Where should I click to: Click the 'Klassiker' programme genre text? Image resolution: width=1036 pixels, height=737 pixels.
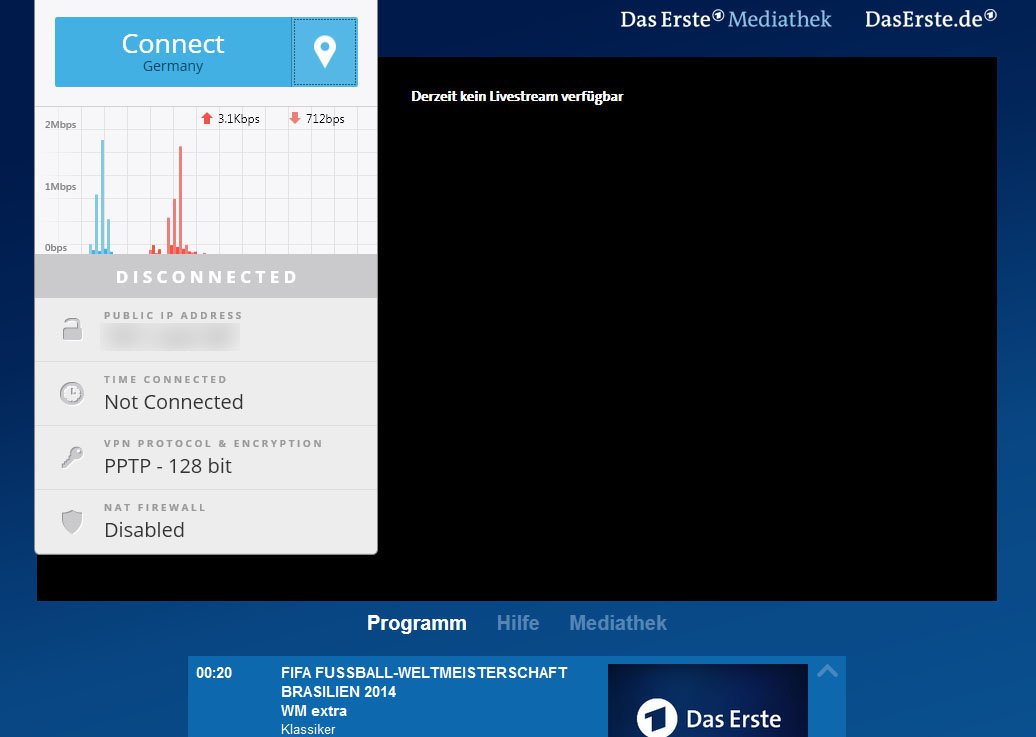308,730
